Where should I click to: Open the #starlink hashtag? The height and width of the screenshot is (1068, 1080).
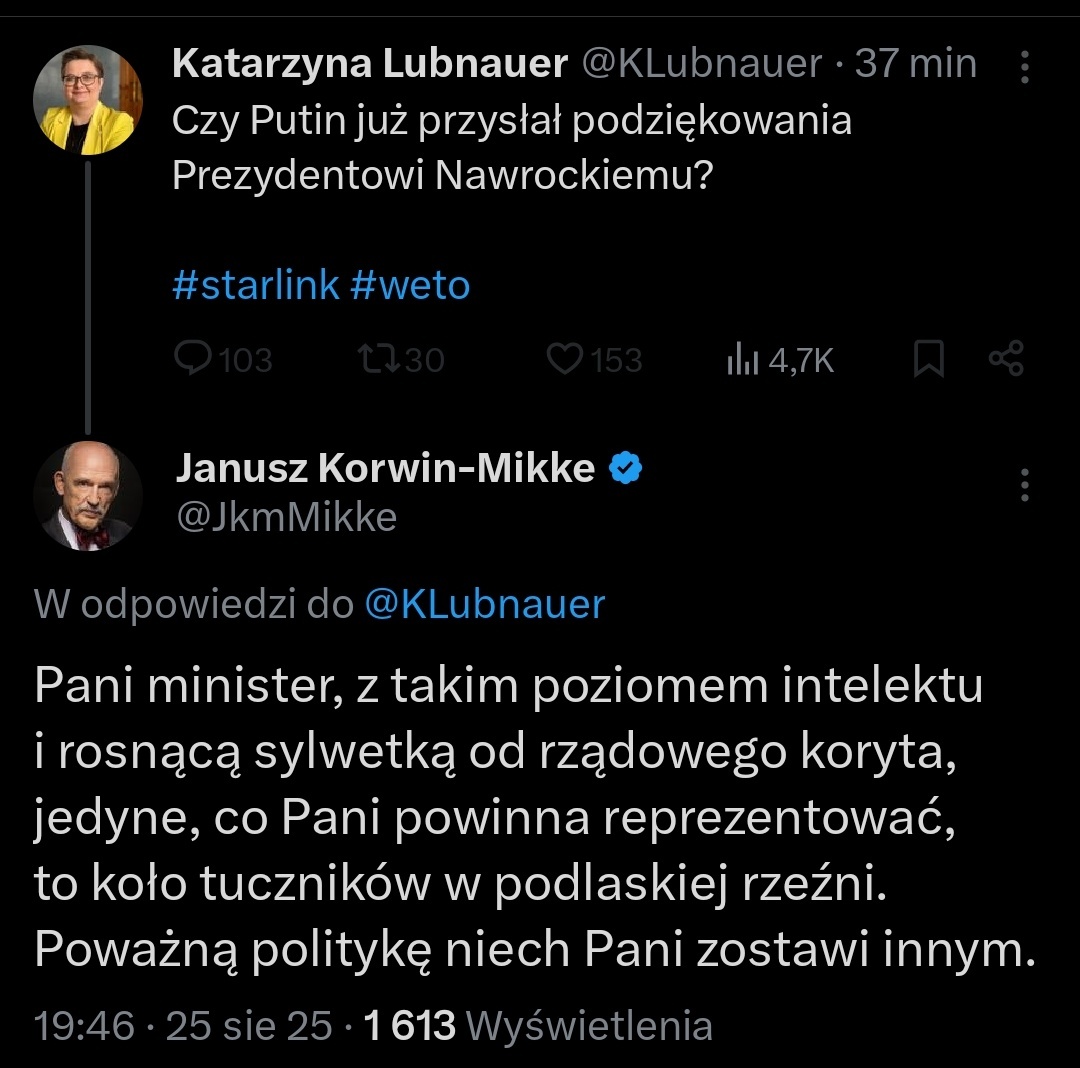pos(256,286)
